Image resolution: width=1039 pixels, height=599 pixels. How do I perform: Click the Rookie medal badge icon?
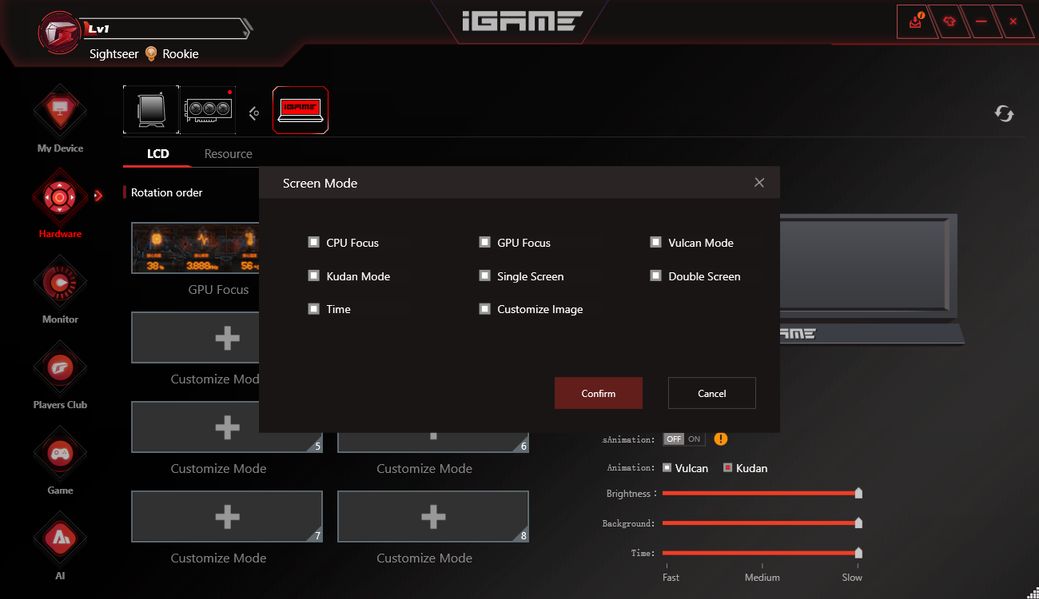[x=151, y=54]
